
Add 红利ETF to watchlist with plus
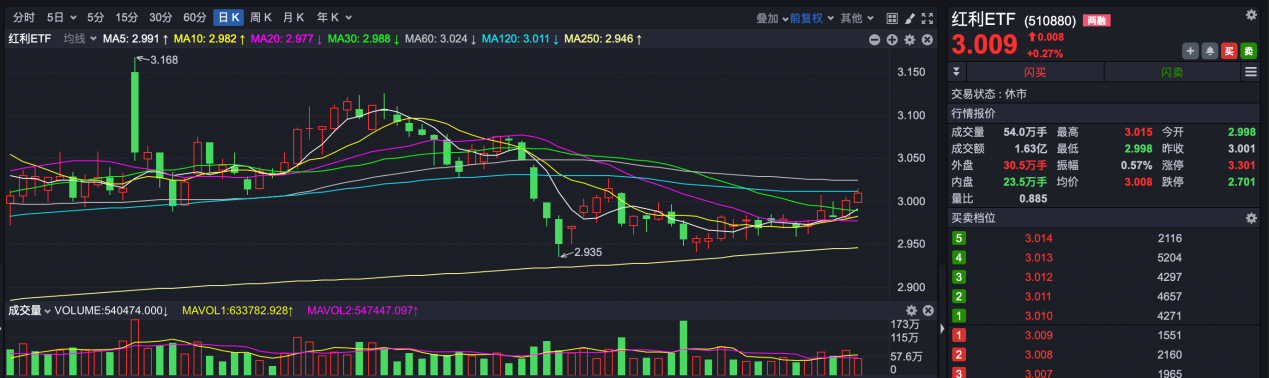tap(1190, 51)
